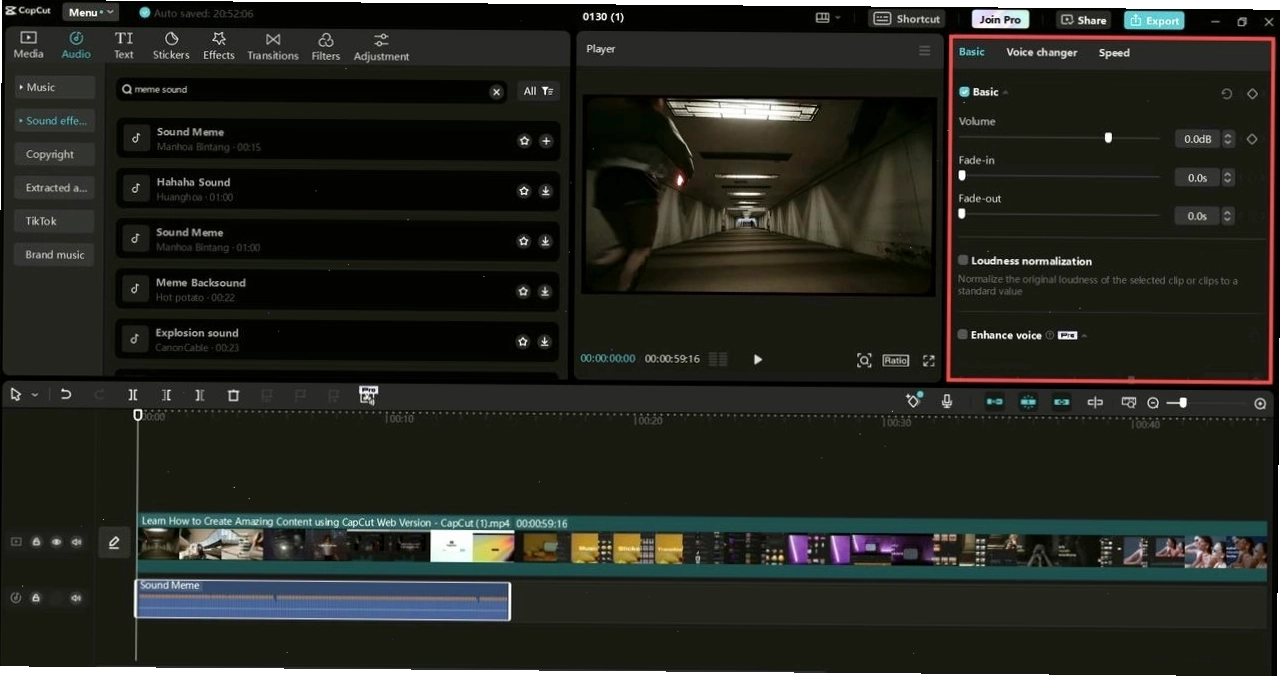Click the Fade-in seconds stepper
Screen dimensions: 1280x676
click(x=1228, y=178)
